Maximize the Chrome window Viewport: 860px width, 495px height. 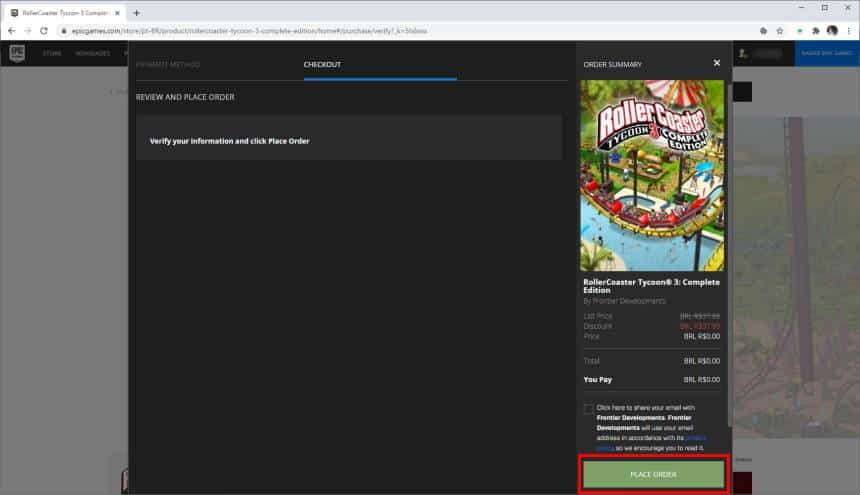824,8
